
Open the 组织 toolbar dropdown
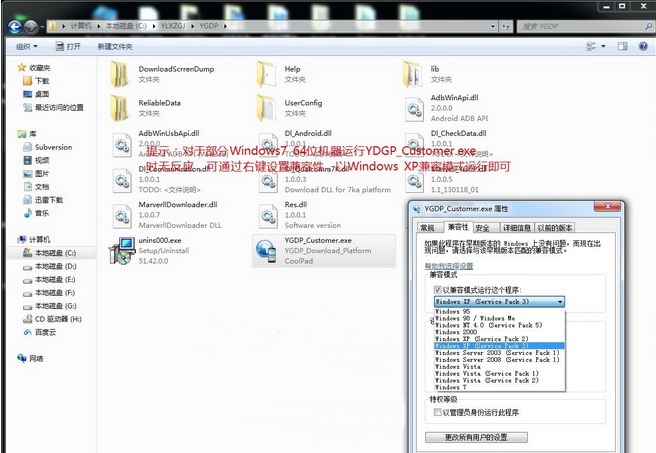[27, 46]
